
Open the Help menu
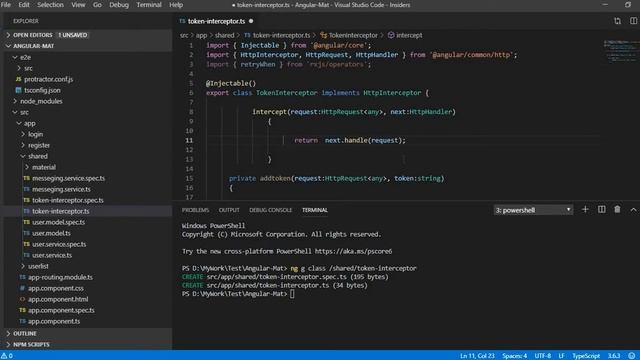[176, 5]
